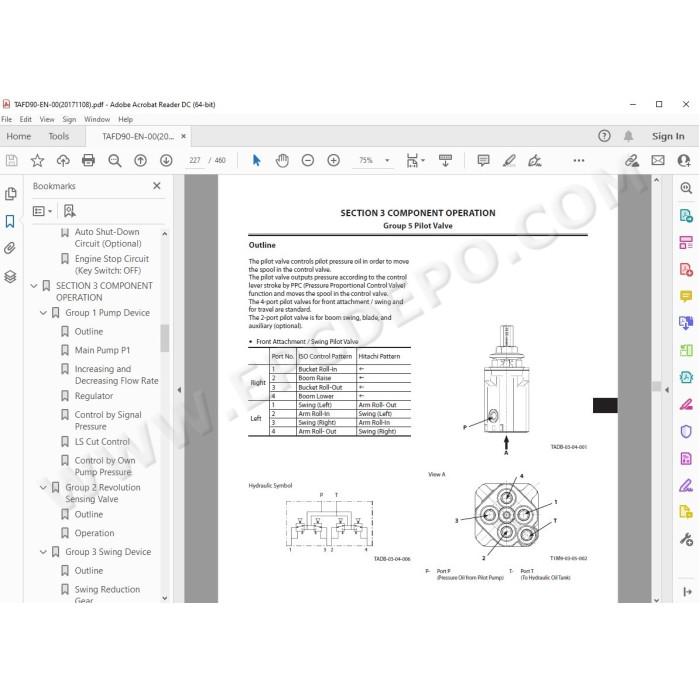The image size is (700, 700).
Task: Open the zoom level 75% dropdown
Action: [x=387, y=160]
